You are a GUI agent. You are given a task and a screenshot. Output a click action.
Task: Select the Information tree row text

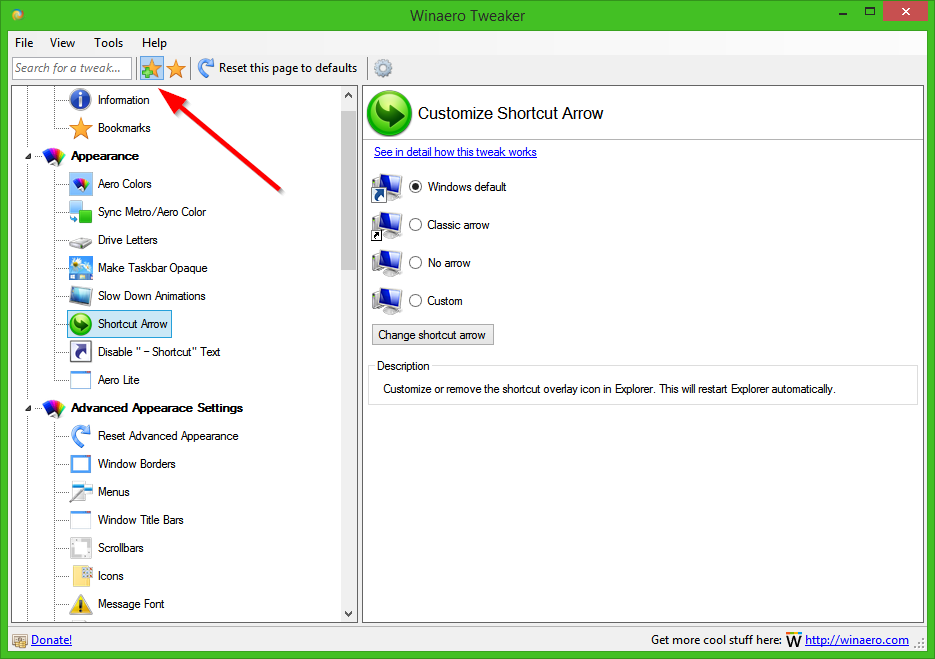[123, 100]
